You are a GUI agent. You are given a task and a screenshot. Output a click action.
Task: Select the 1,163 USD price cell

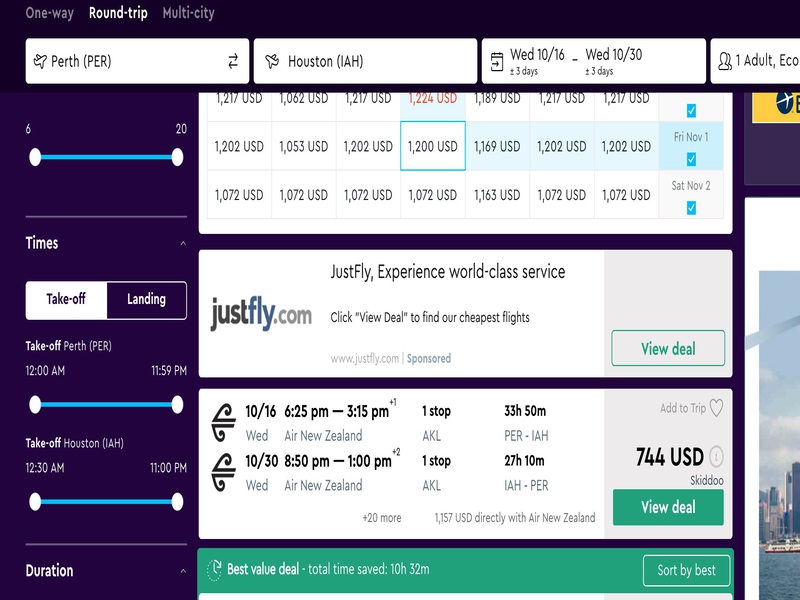pos(497,194)
